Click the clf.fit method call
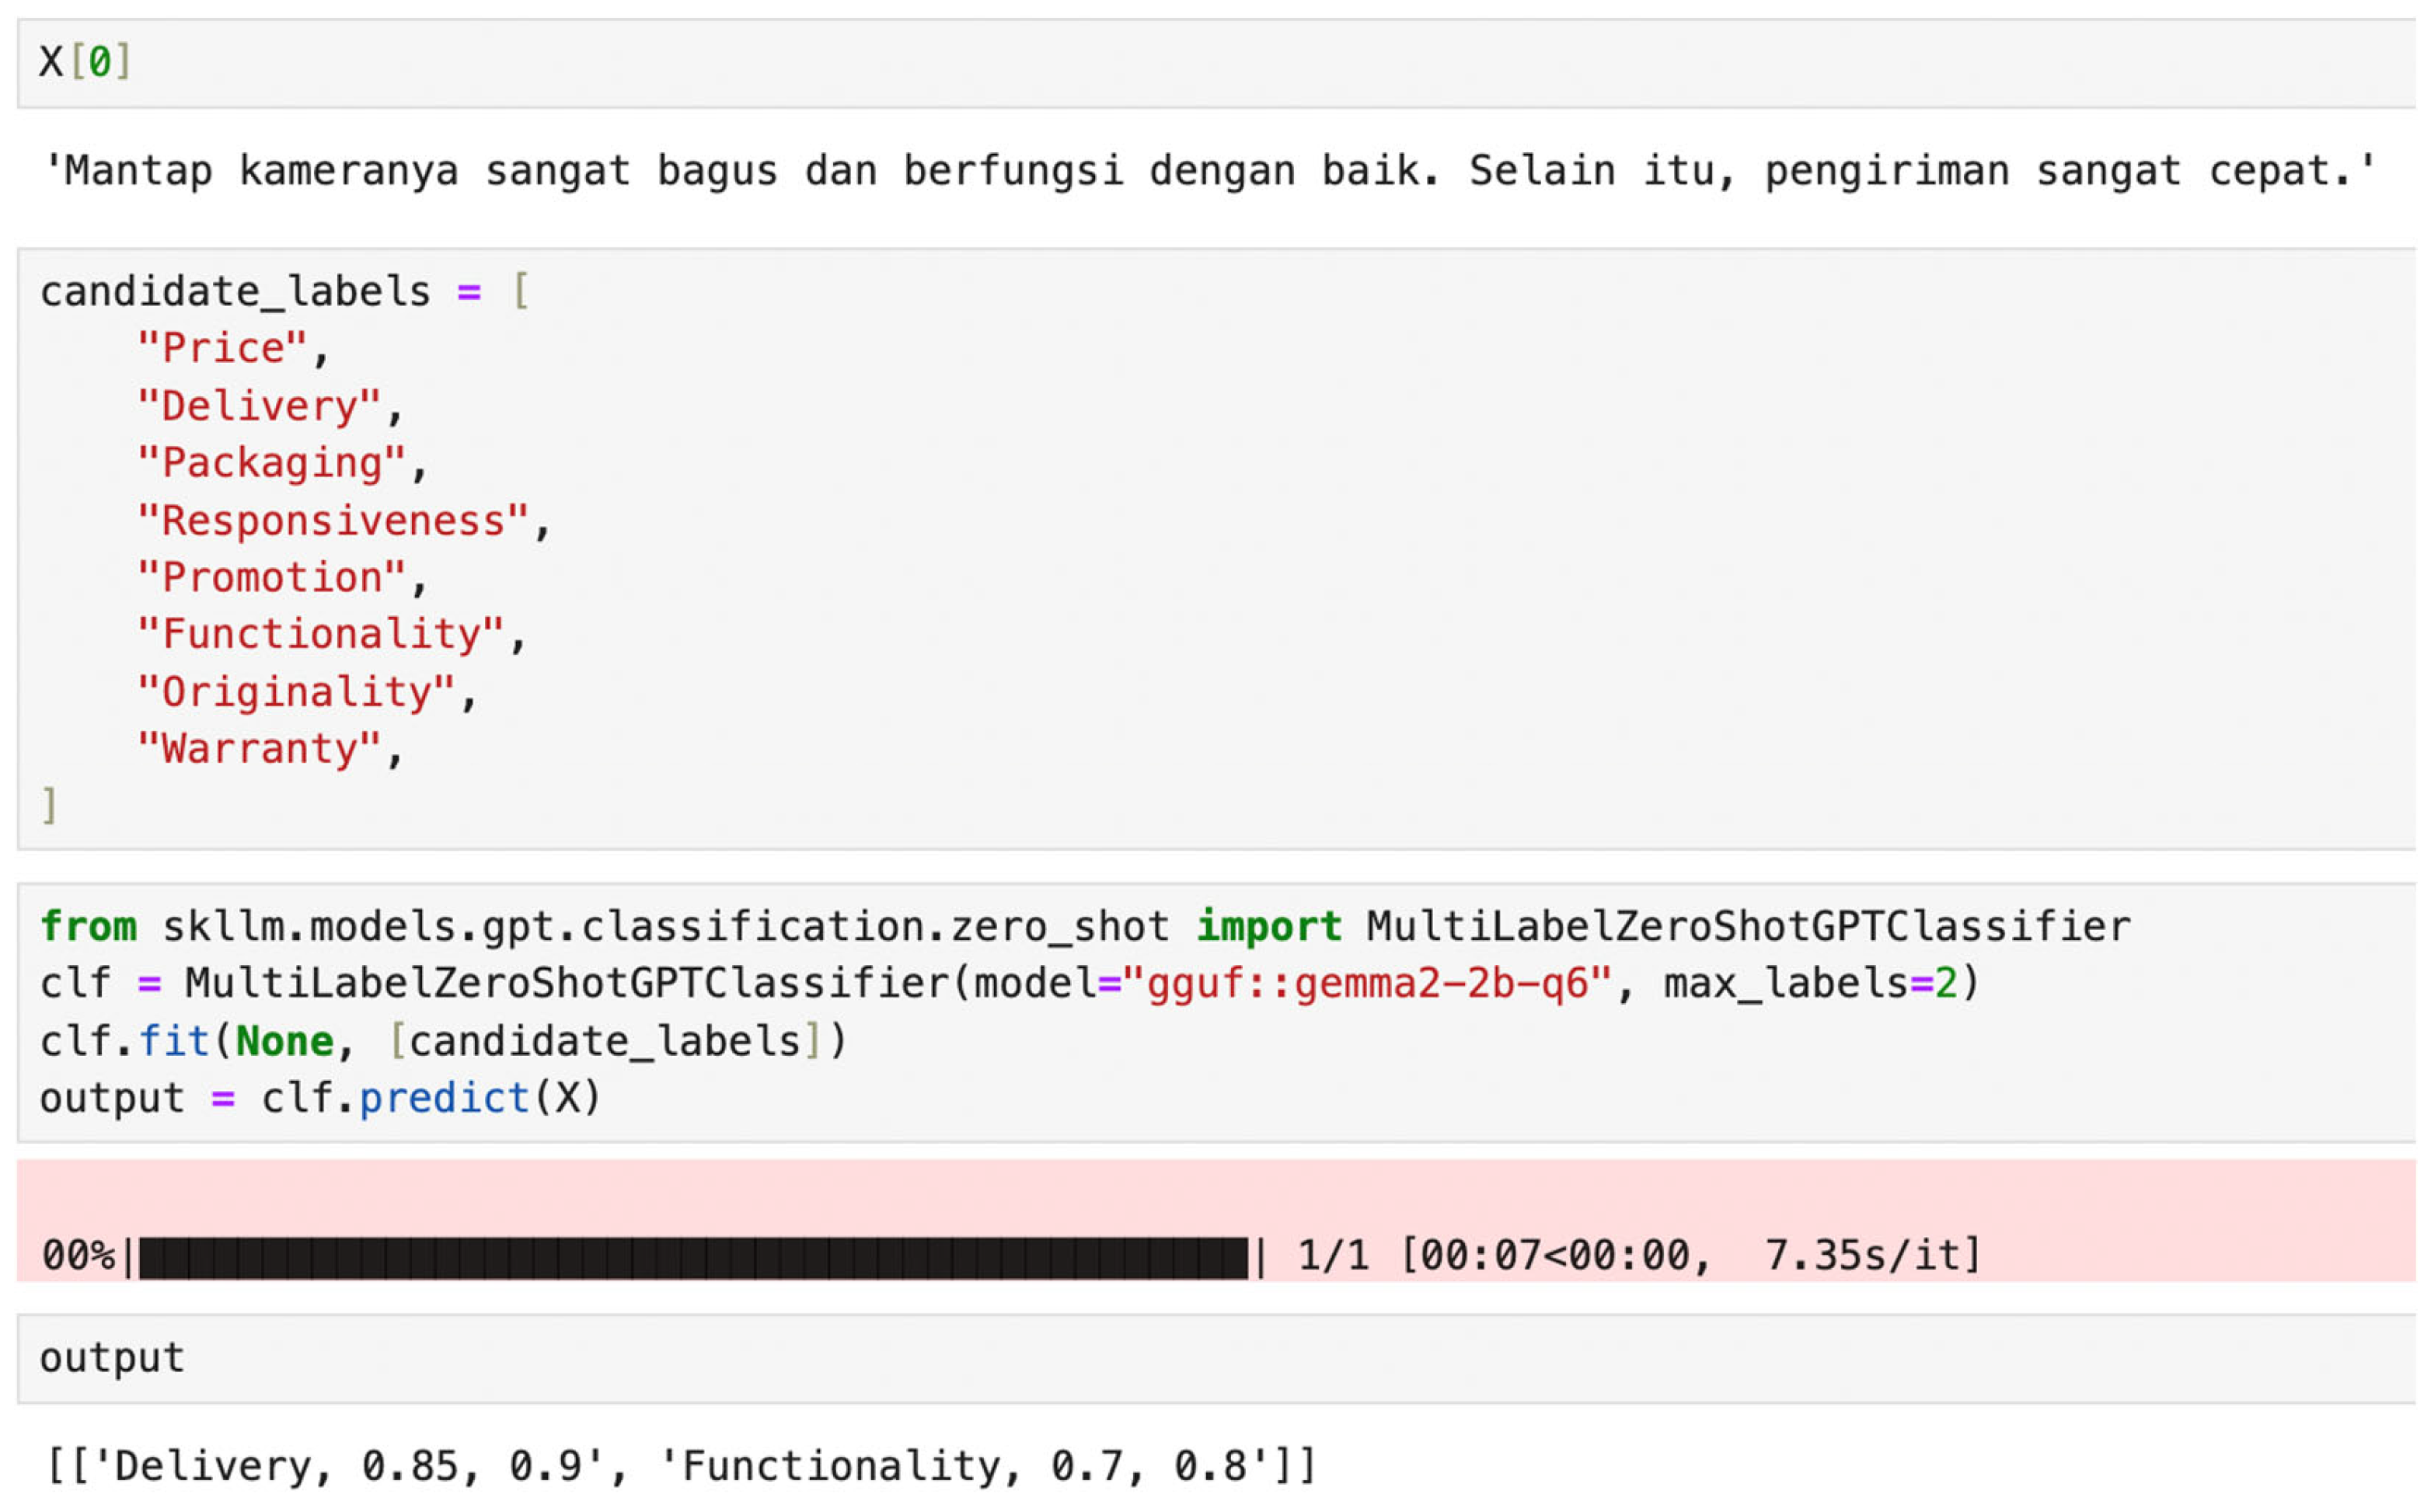The height and width of the screenshot is (1512, 2431). tap(173, 1042)
